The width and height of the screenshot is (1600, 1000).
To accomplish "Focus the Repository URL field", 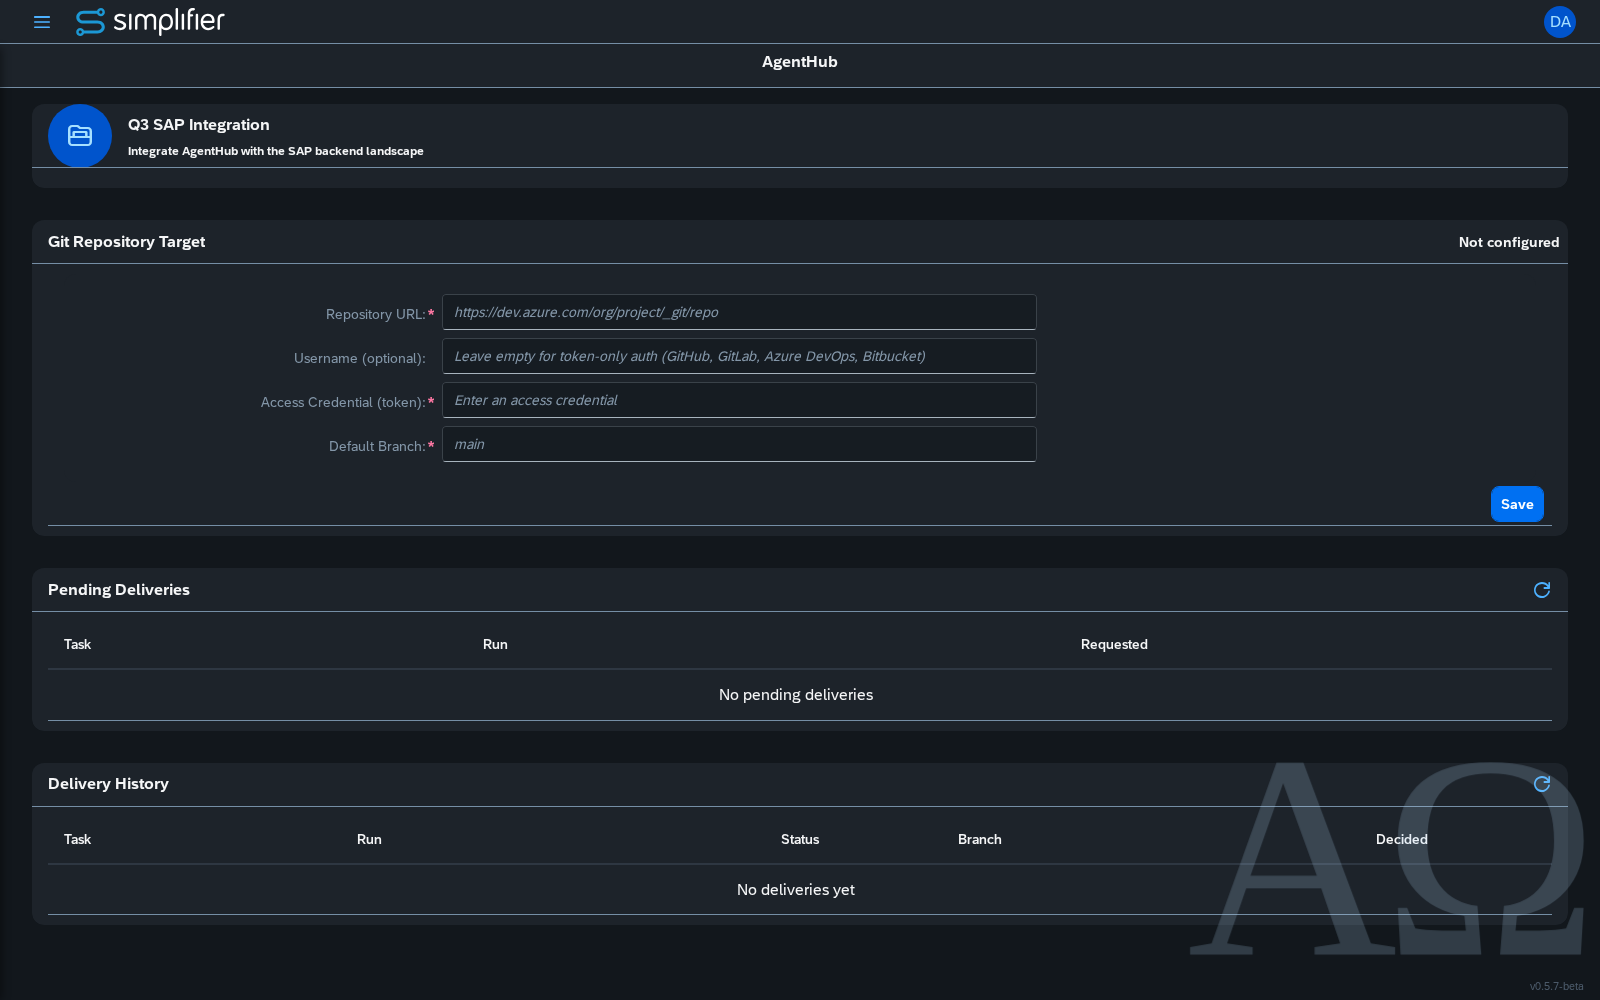I will click(x=739, y=312).
